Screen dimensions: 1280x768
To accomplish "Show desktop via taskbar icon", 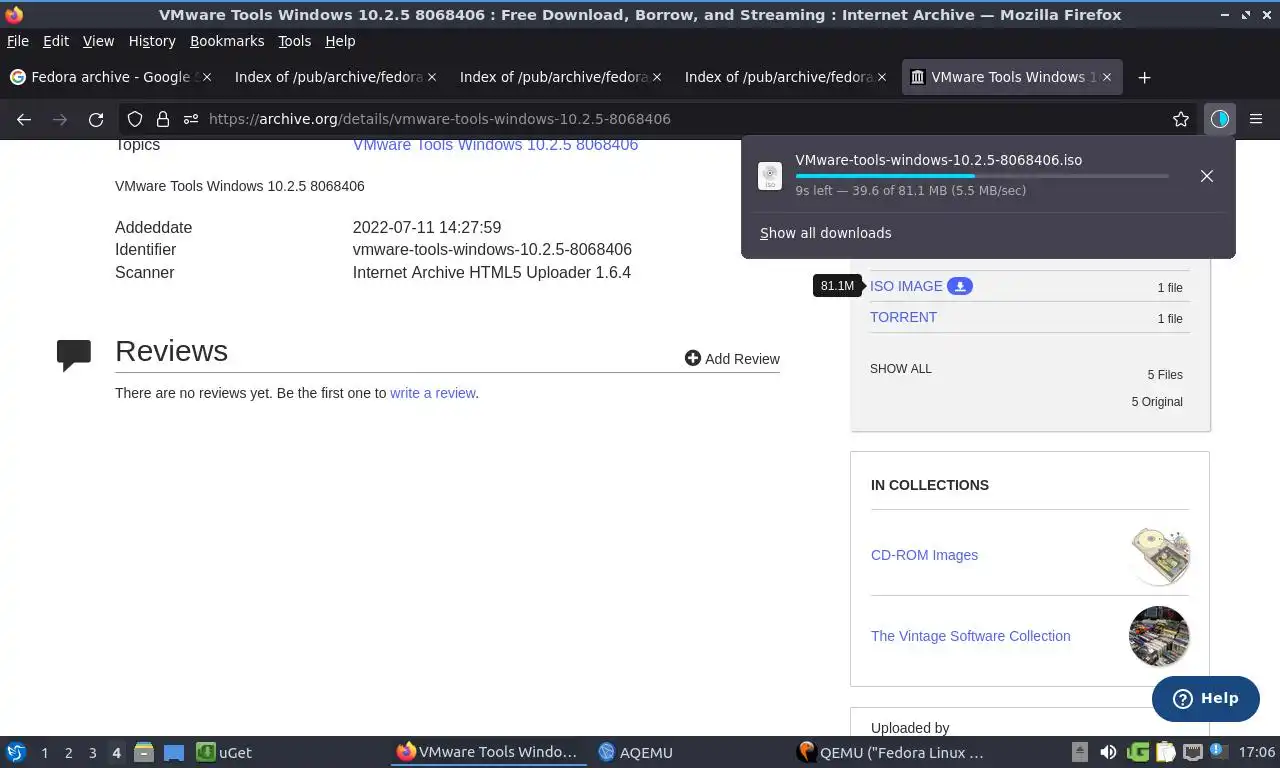I will tap(174, 752).
